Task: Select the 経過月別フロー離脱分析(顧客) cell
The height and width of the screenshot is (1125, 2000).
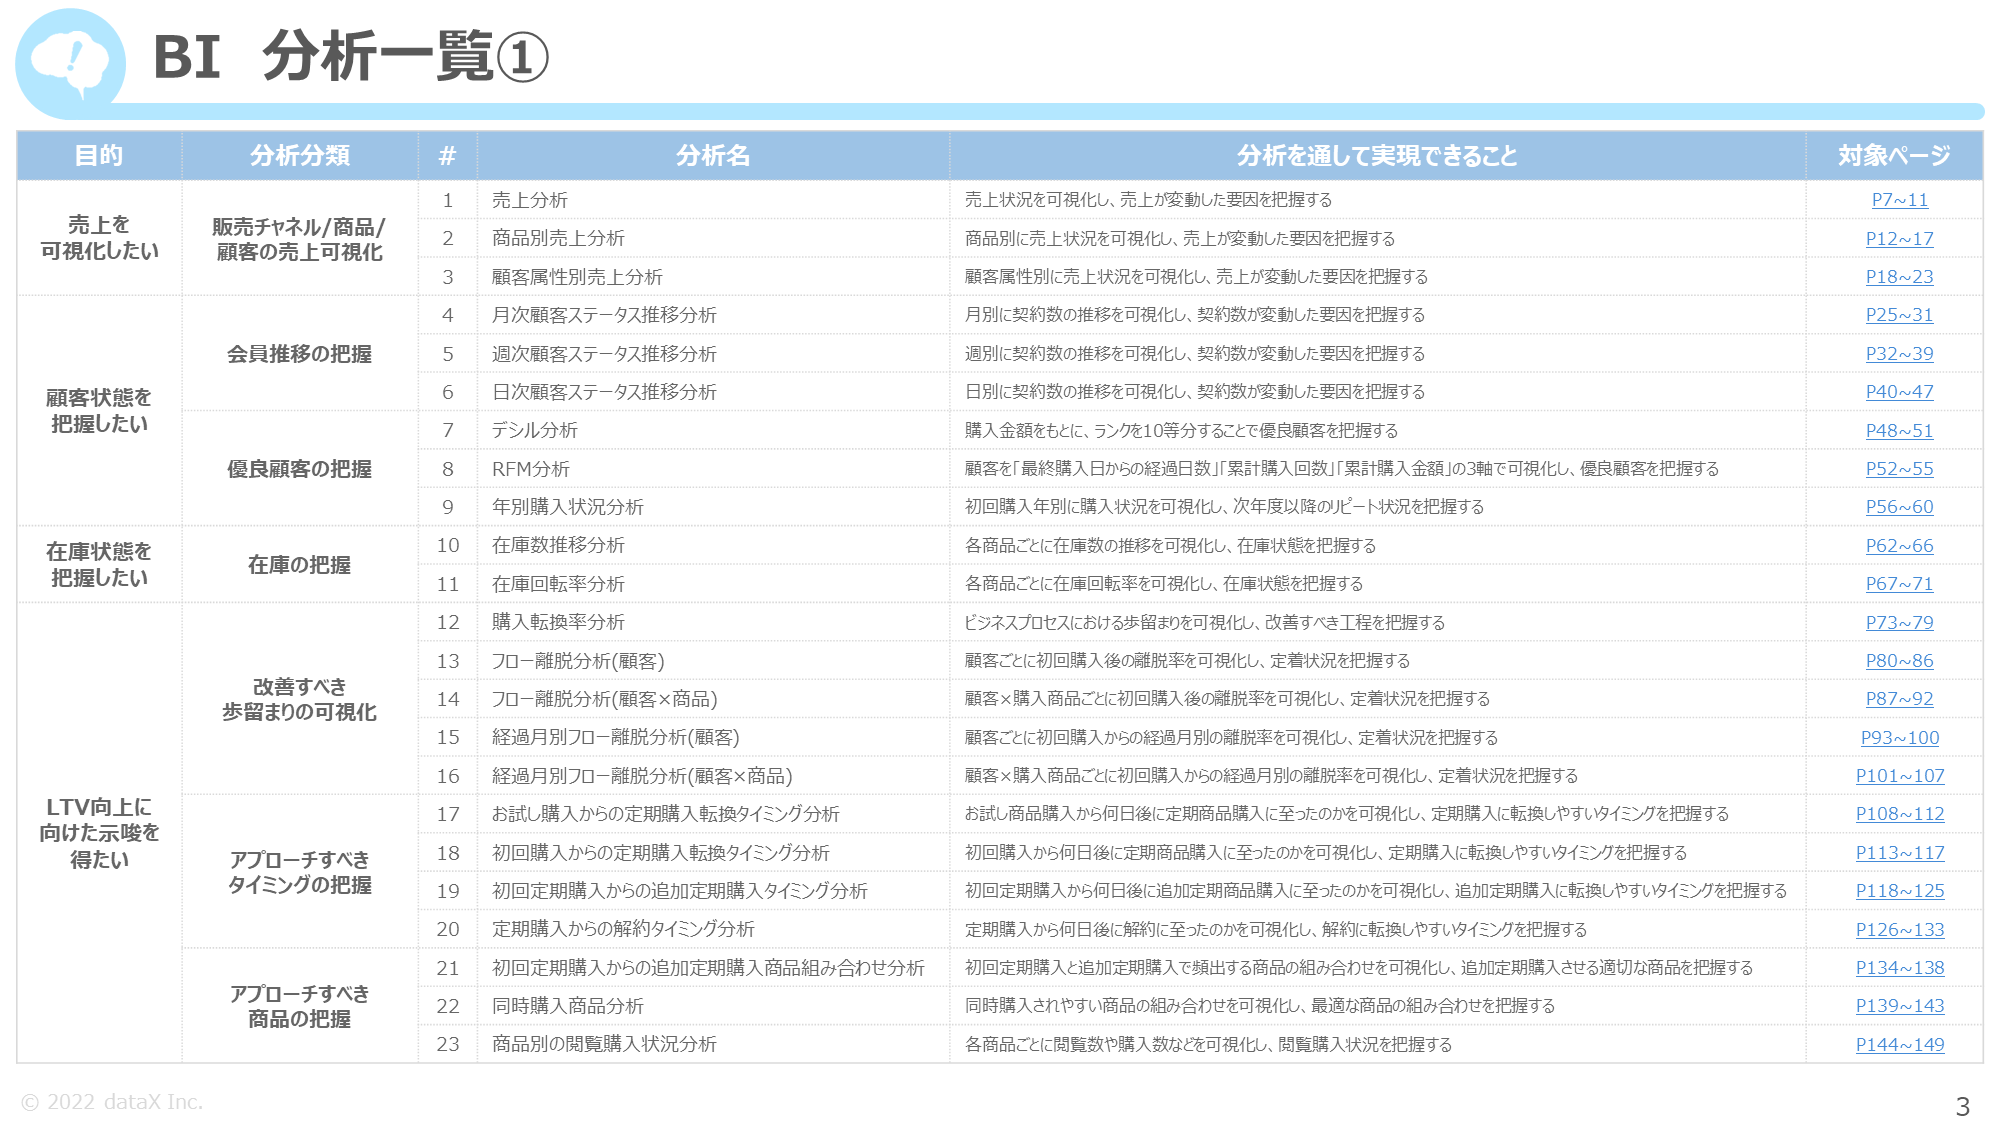Action: pyautogui.click(x=713, y=738)
